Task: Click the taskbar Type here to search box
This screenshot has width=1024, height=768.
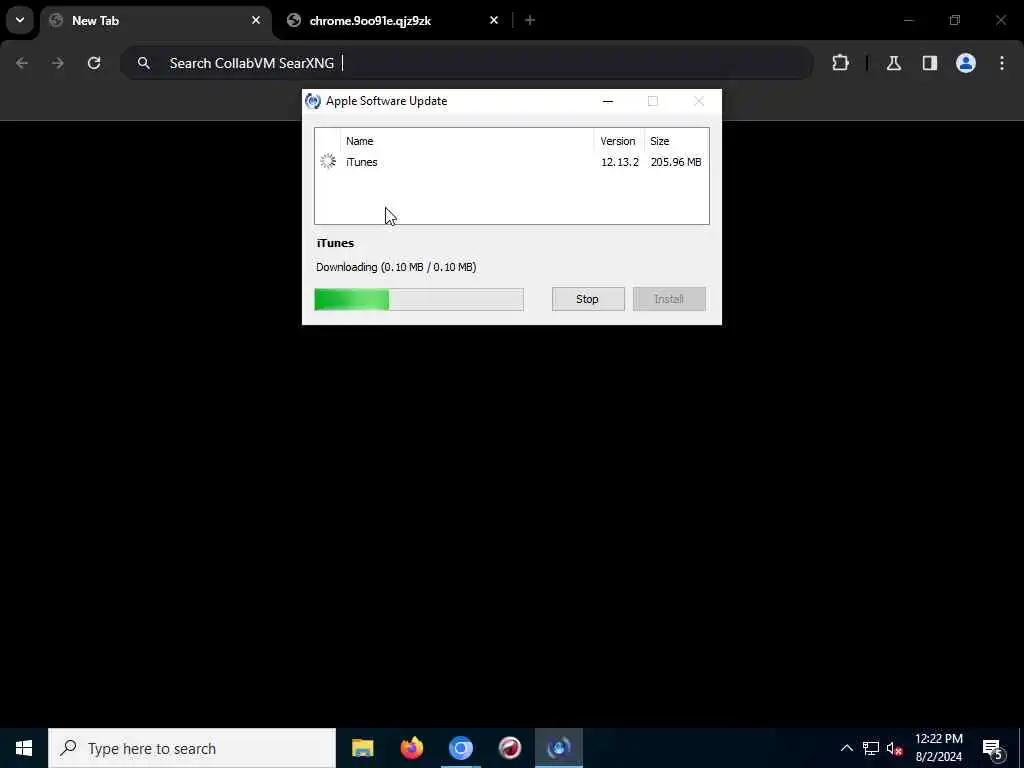Action: [x=192, y=748]
